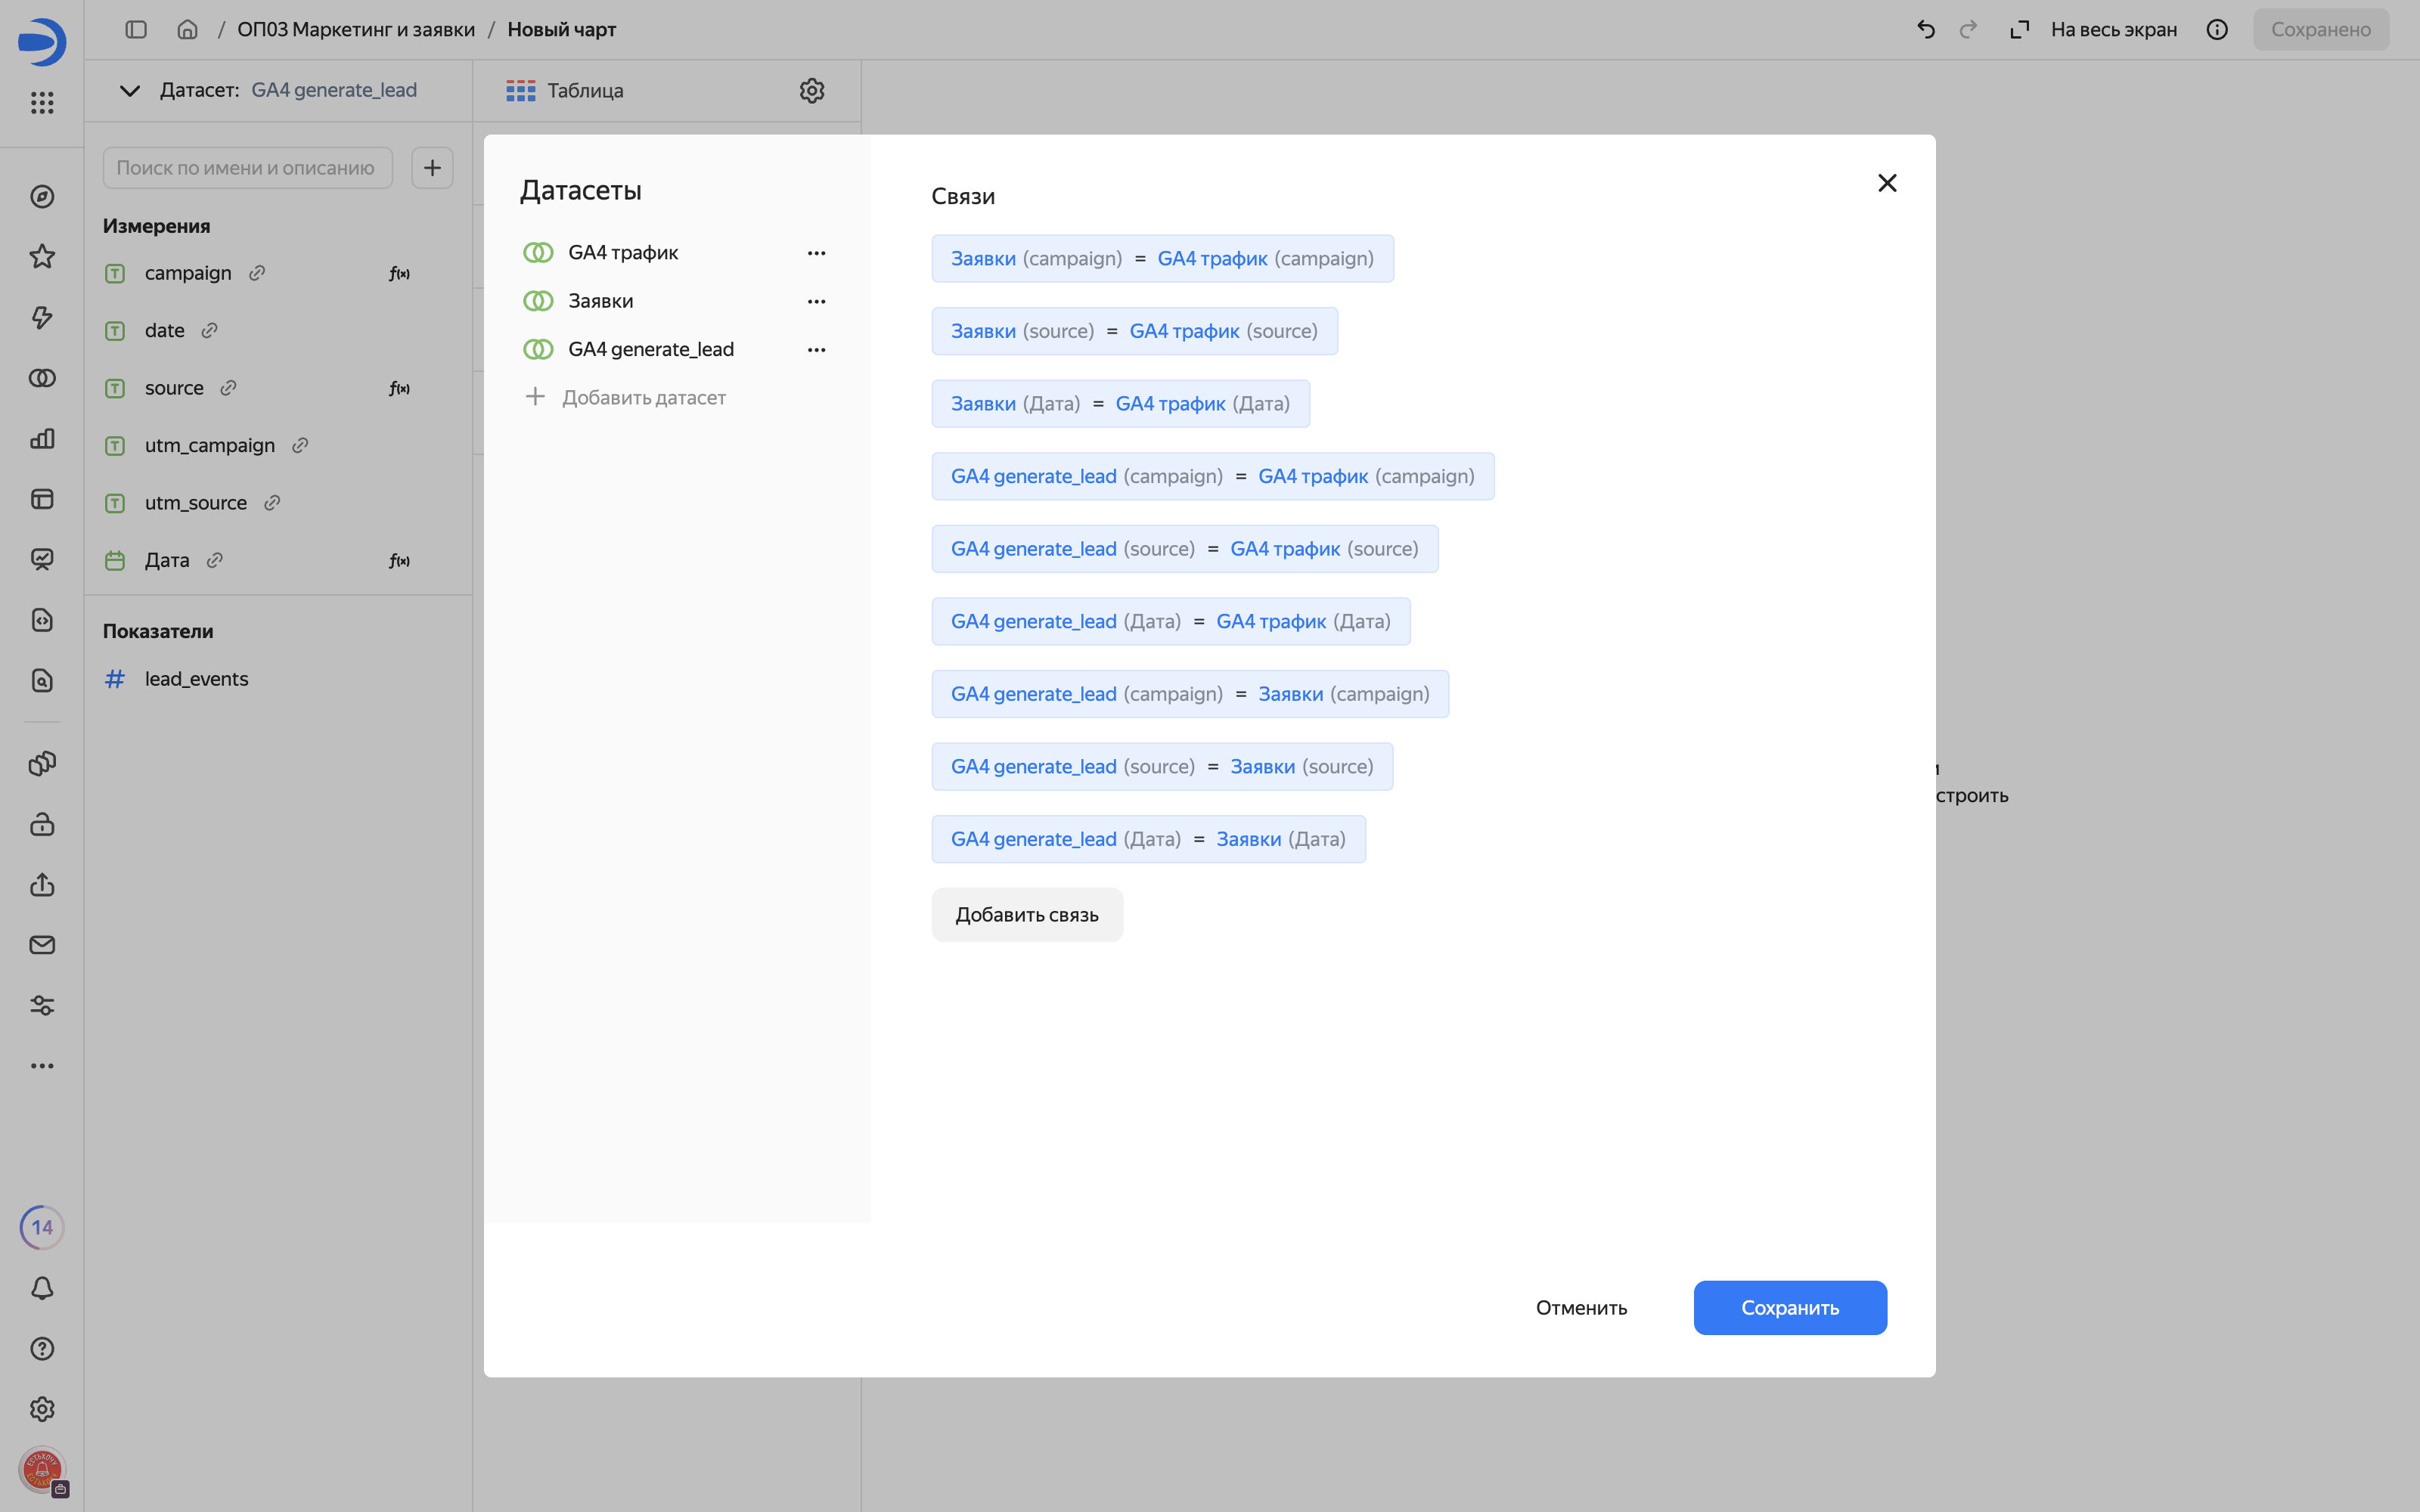Click the field search input
The image size is (2420, 1512).
click(x=247, y=168)
